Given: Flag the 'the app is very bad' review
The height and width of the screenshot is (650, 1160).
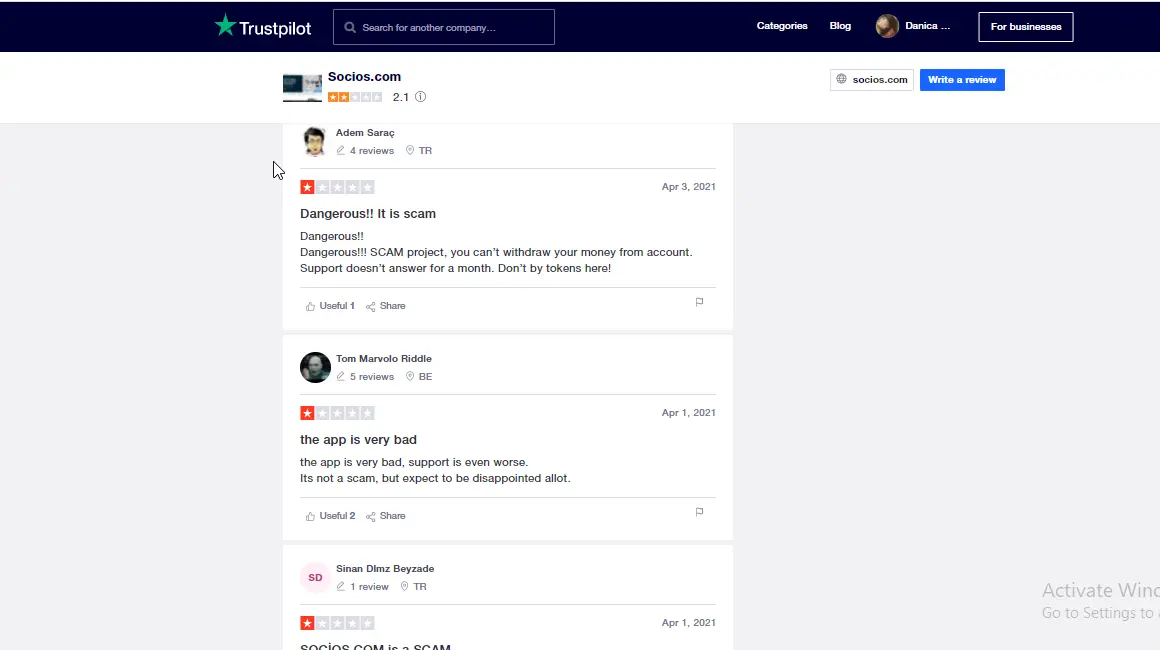Looking at the screenshot, I should [x=699, y=512].
